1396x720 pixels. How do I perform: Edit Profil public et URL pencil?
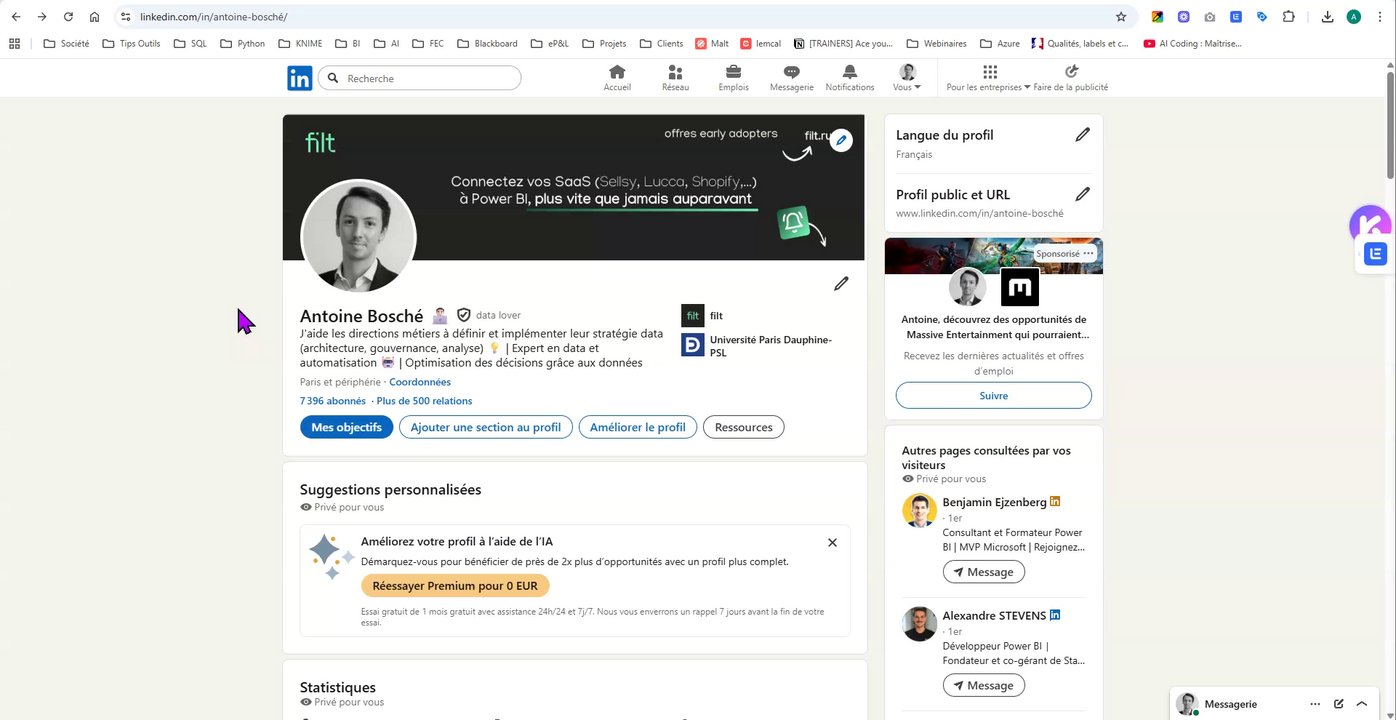(x=1082, y=194)
